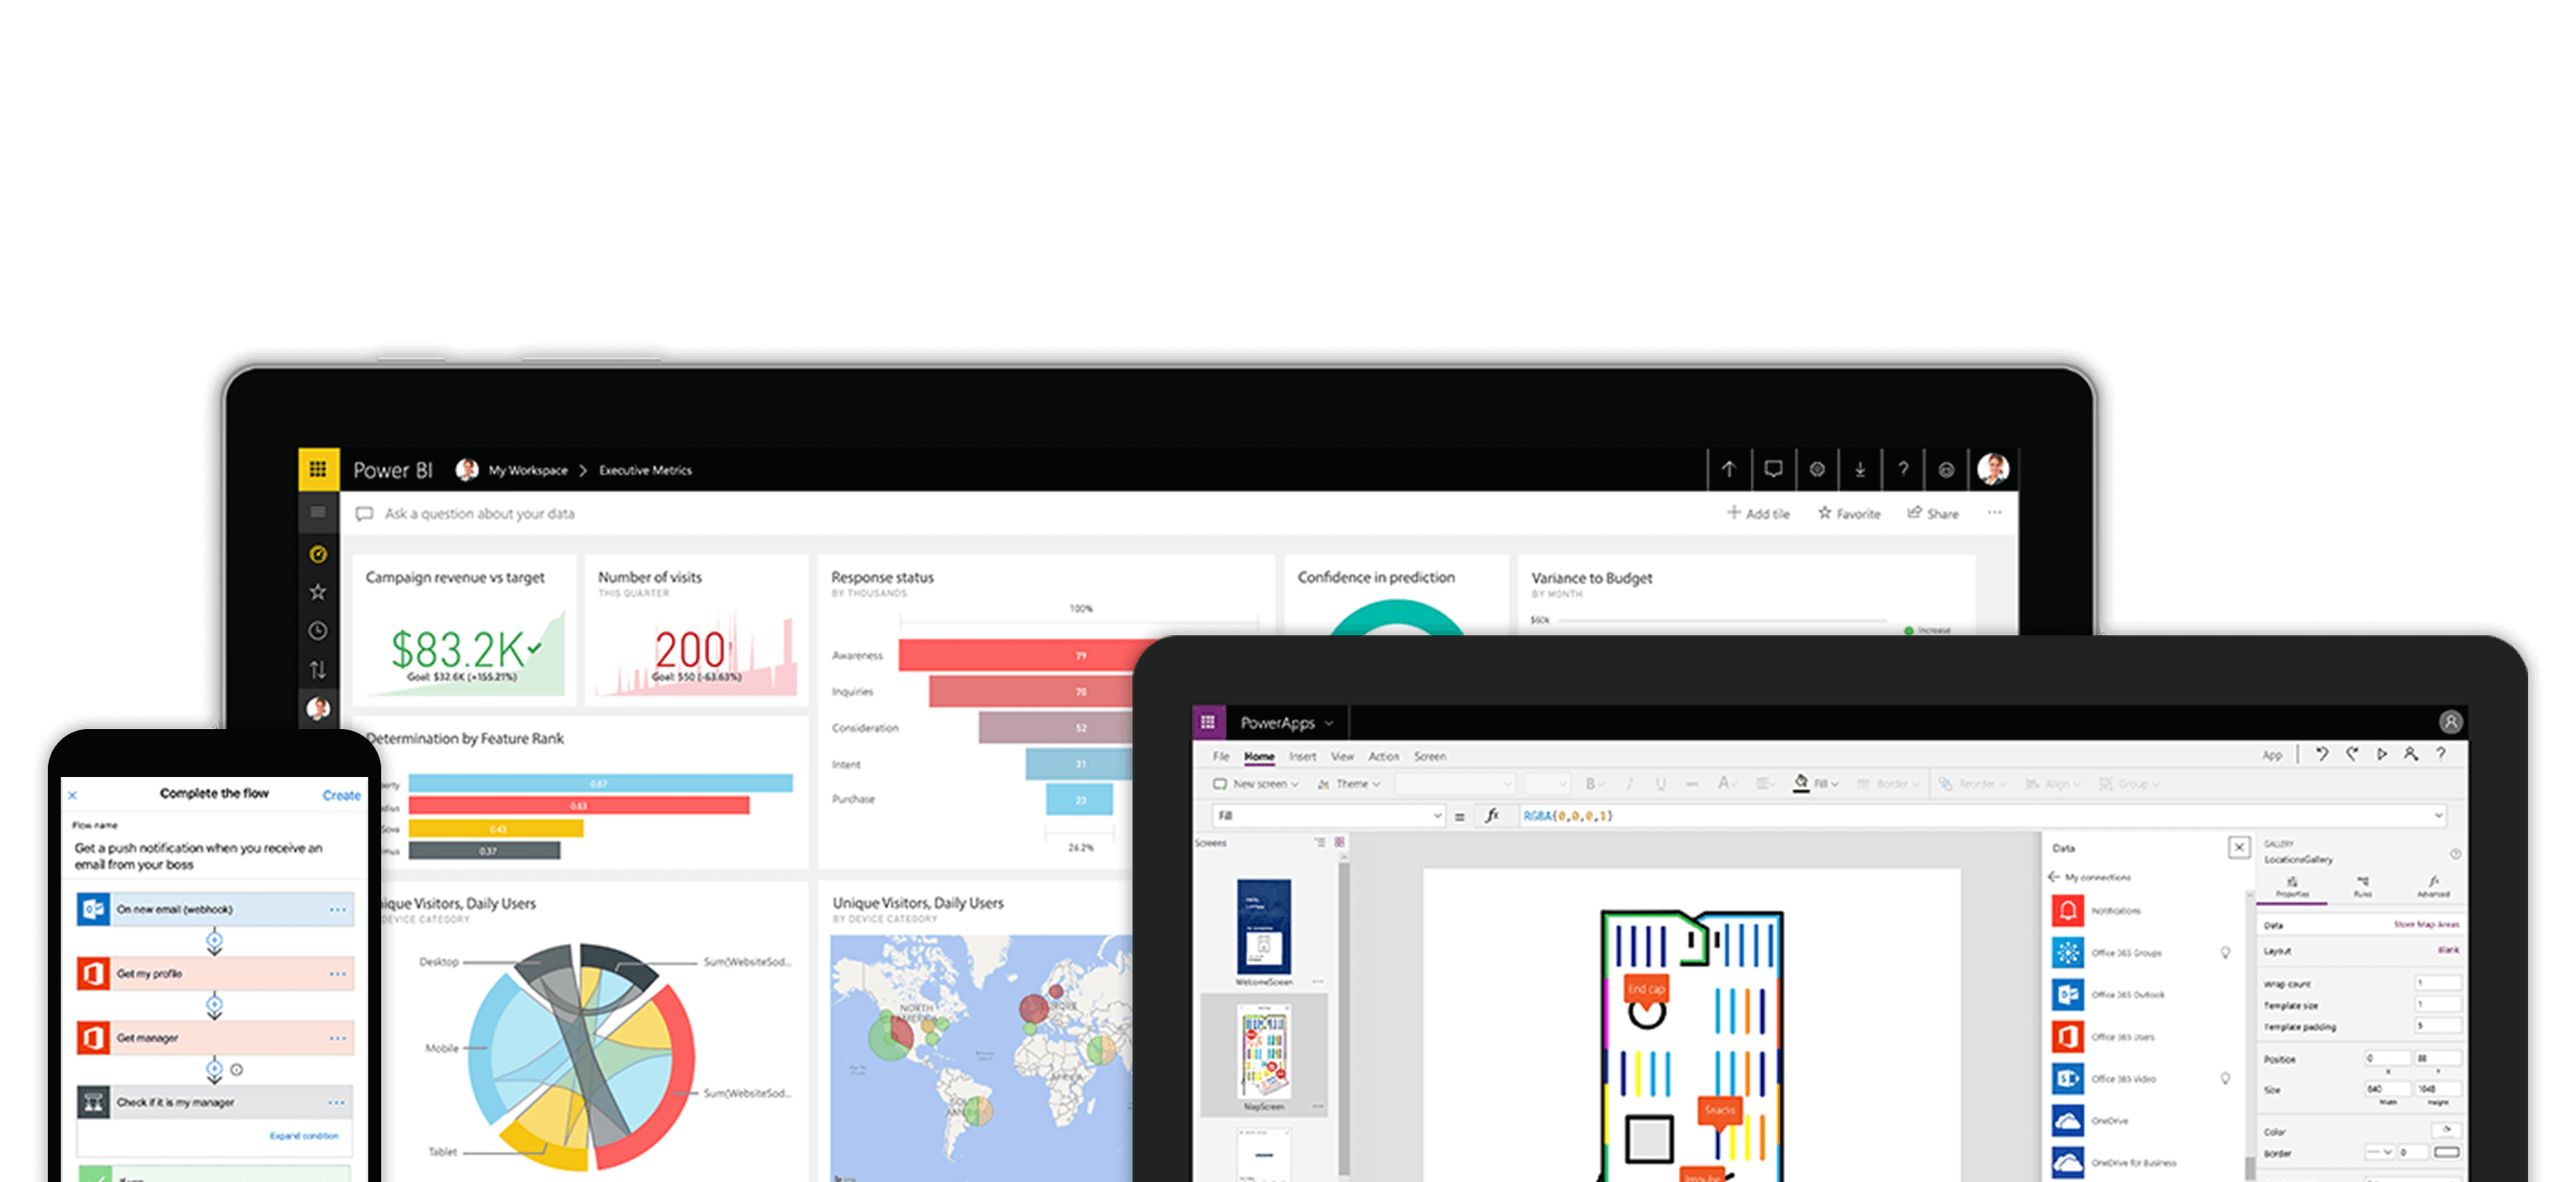This screenshot has width=2576, height=1182.
Task: Click the Redo arrow in PowerApps
Action: pyautogui.click(x=2352, y=755)
